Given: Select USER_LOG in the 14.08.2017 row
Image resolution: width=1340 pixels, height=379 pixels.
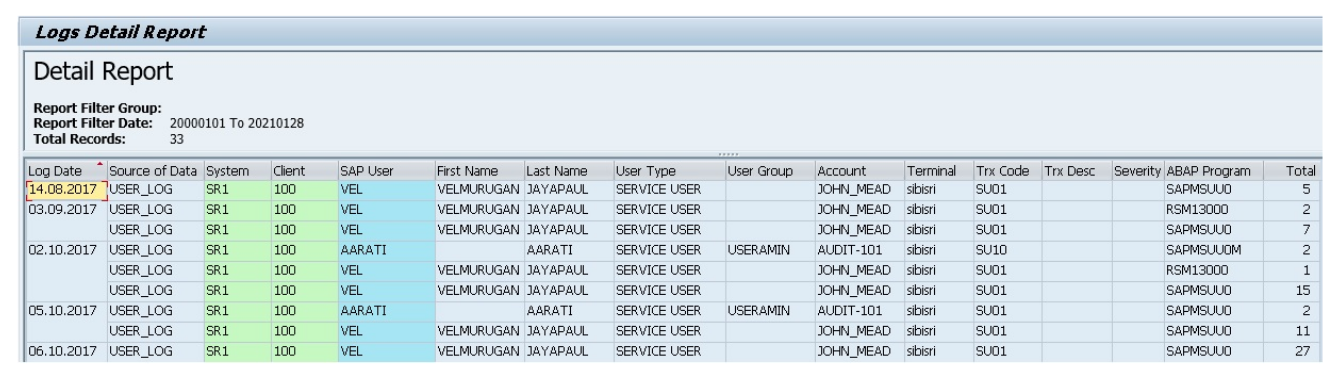Looking at the screenshot, I should click(155, 189).
